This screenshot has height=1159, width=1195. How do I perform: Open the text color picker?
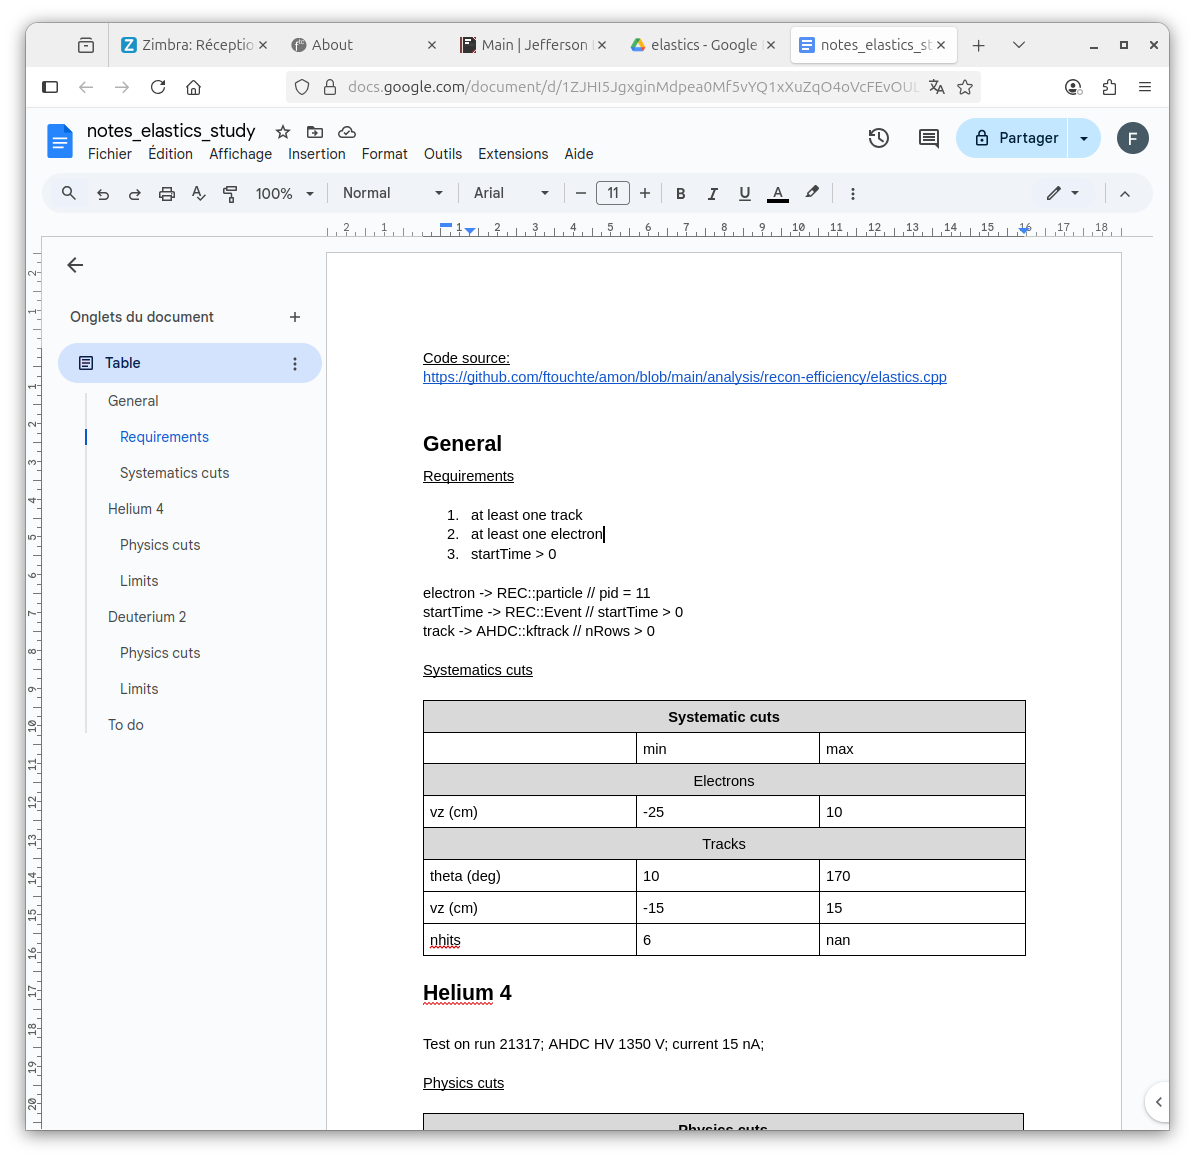point(777,194)
